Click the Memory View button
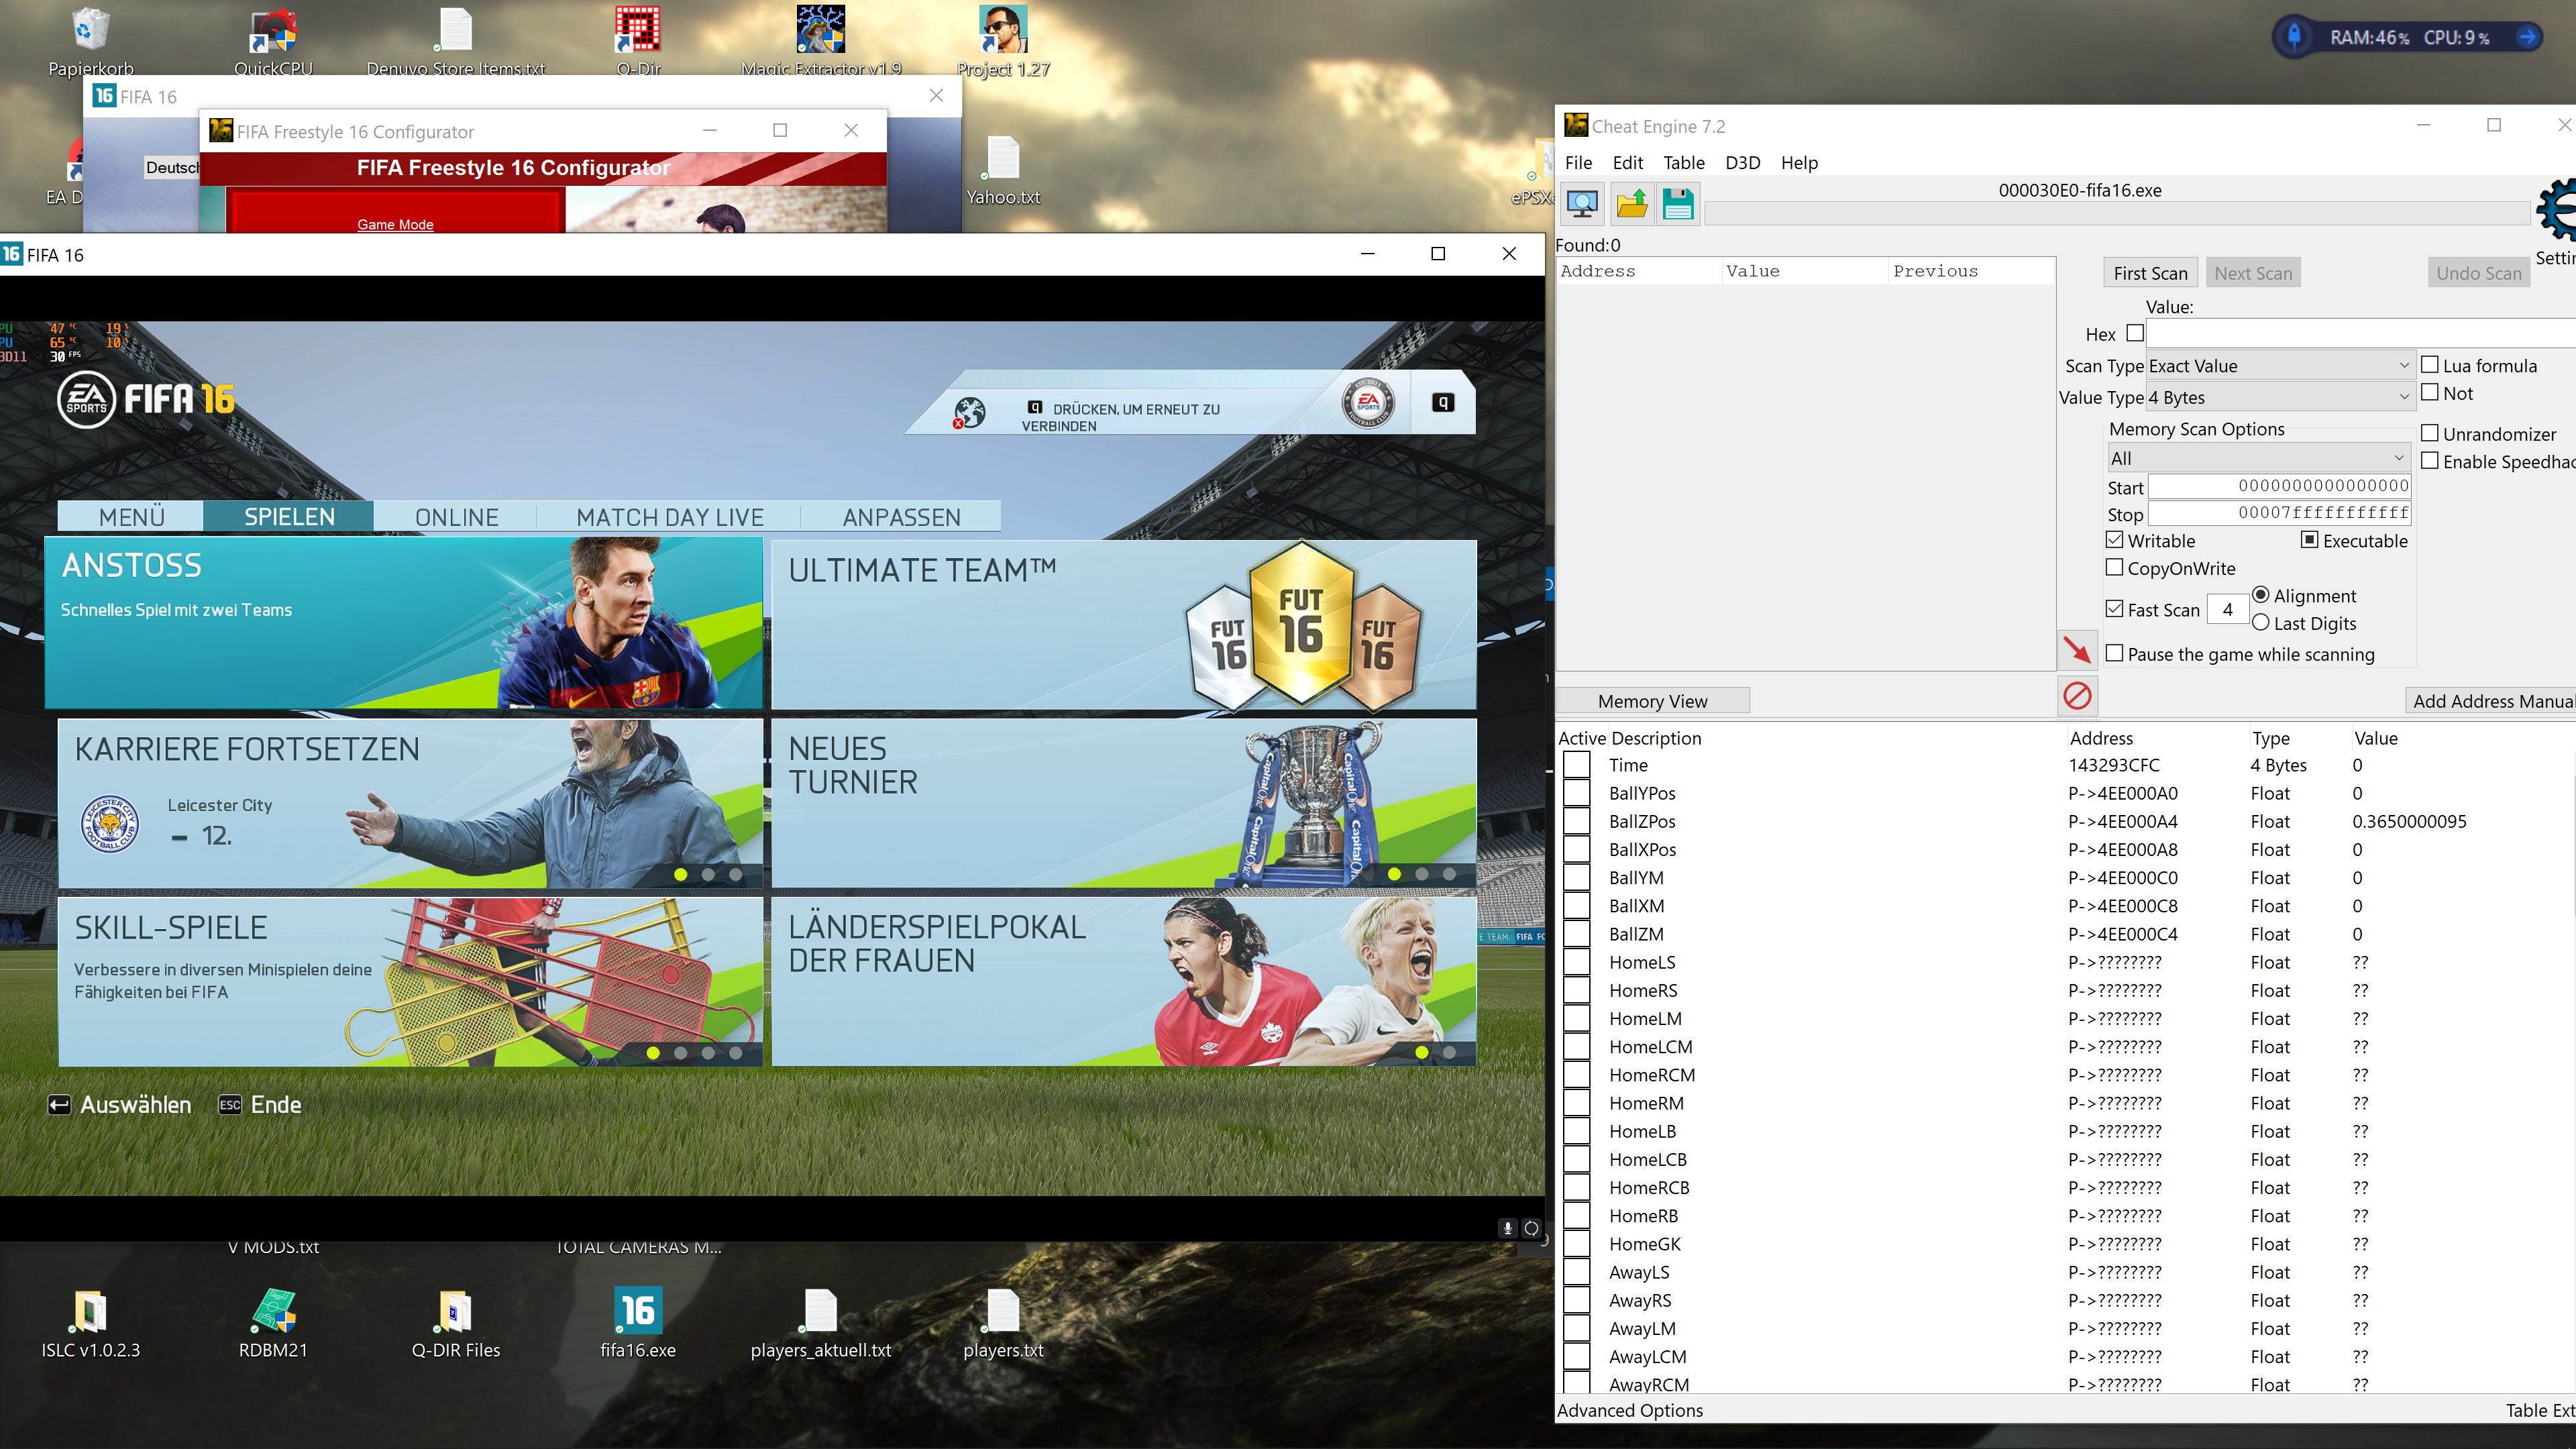This screenshot has height=1449, width=2576. (1652, 701)
